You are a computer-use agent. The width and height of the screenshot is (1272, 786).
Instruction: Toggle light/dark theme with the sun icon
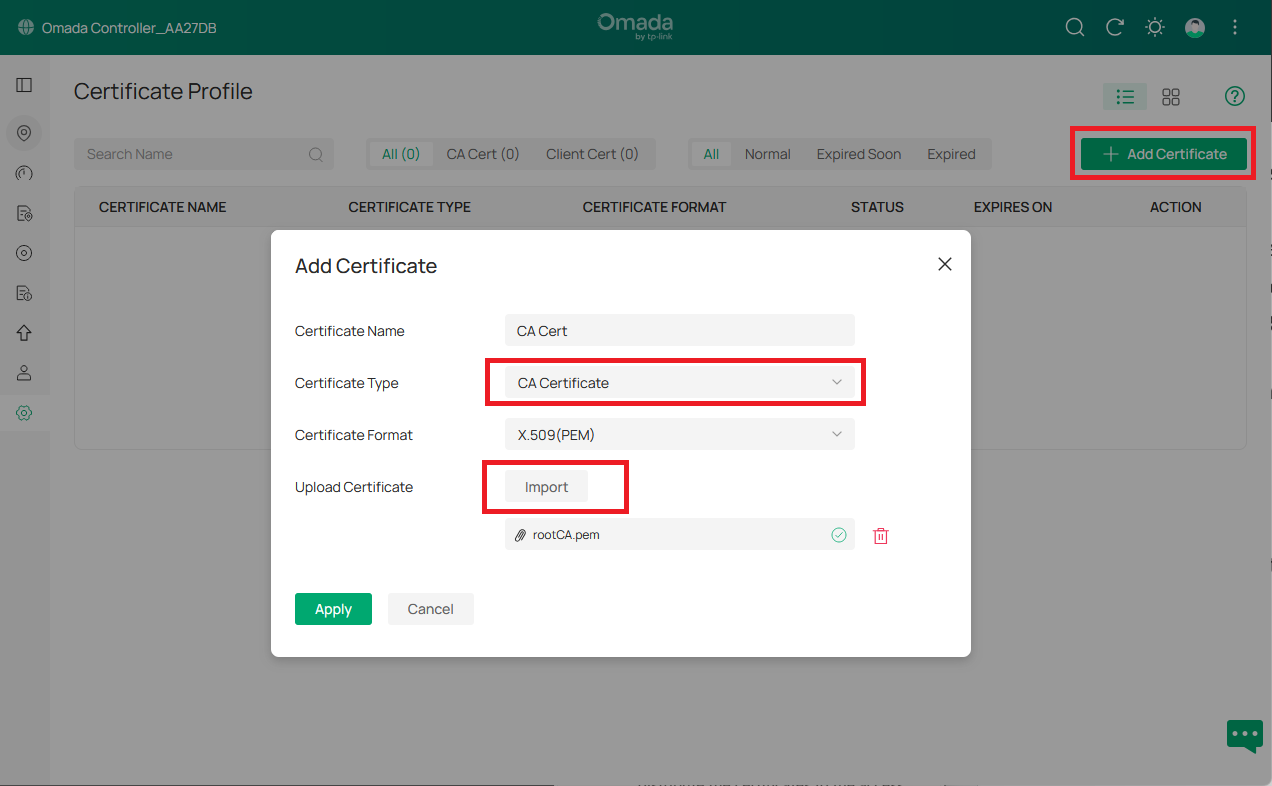tap(1154, 27)
